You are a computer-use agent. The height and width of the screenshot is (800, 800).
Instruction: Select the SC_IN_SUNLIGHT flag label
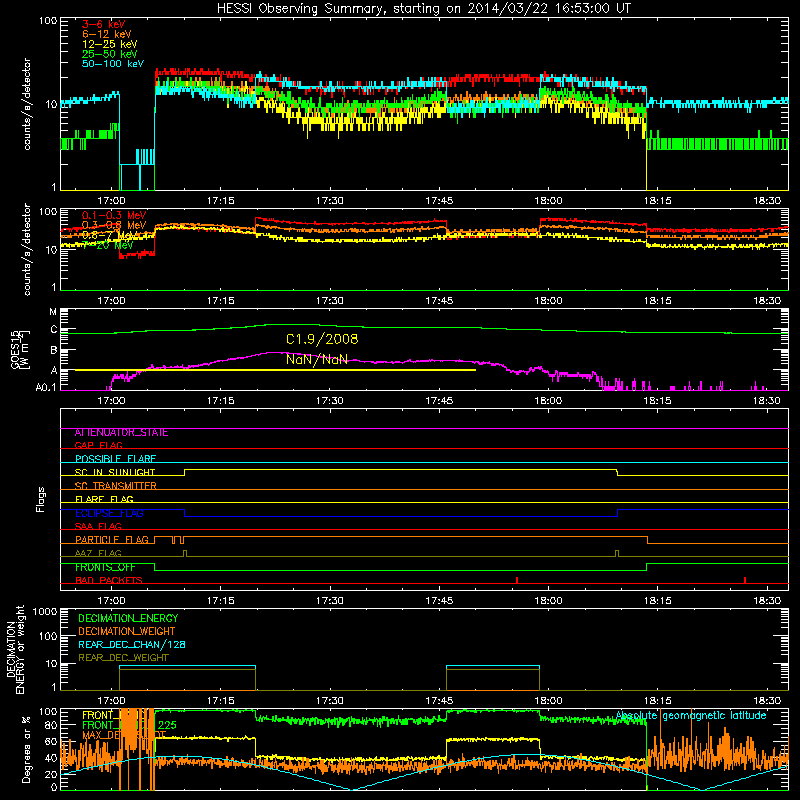coord(115,472)
